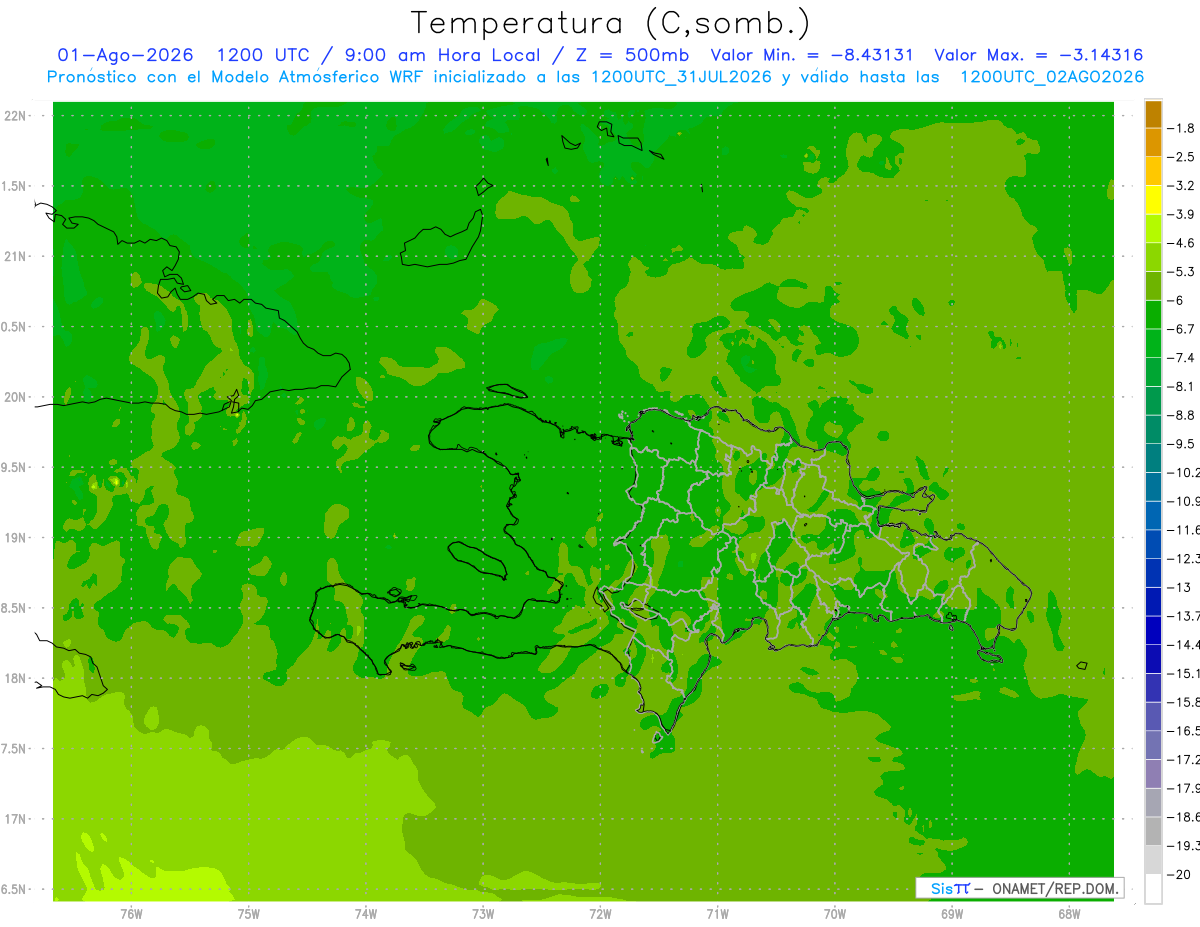Click the '-7.4' colorbar label
1200x927 pixels.
[1182, 358]
